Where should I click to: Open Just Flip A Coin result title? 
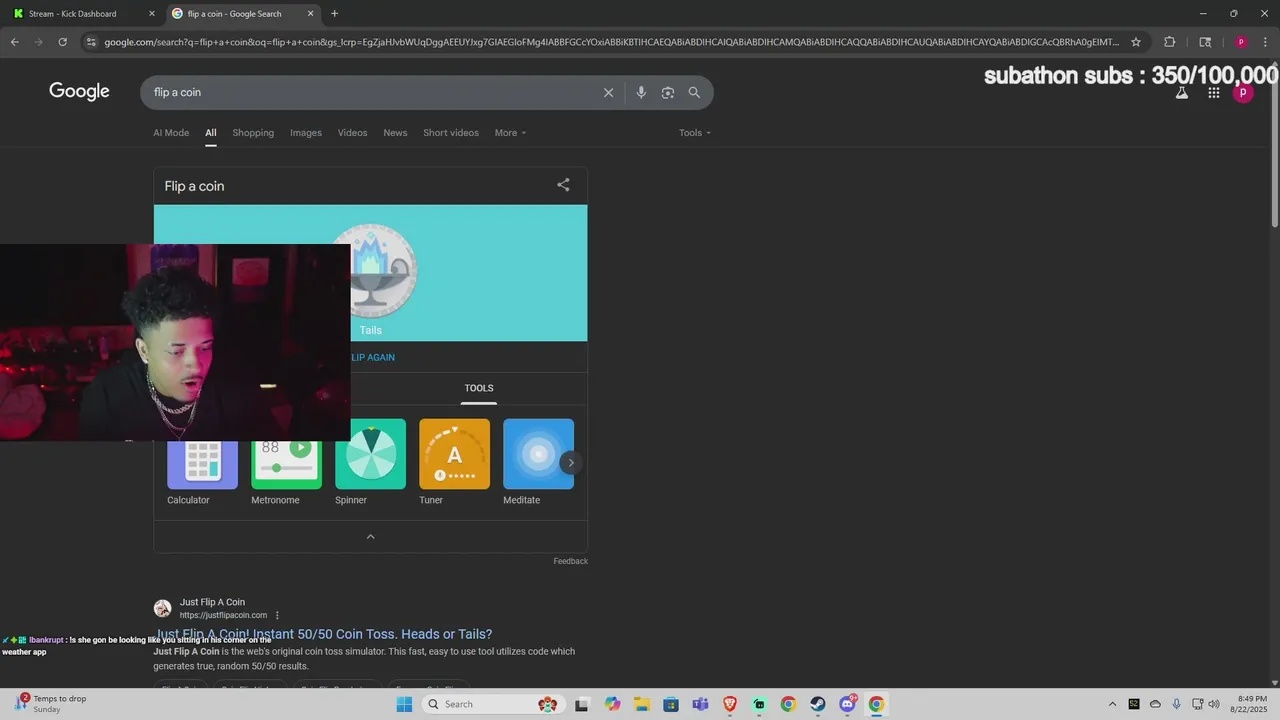point(324,634)
